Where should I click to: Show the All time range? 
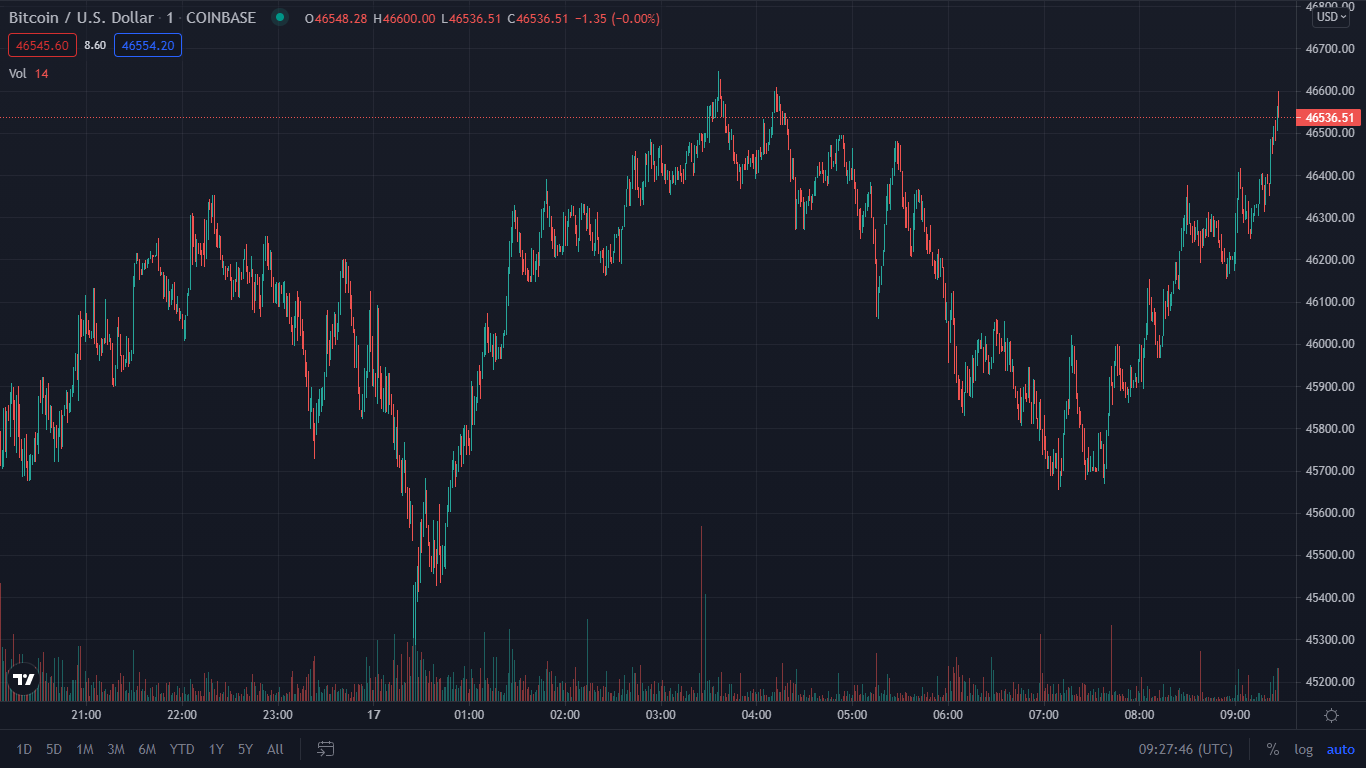[275, 749]
